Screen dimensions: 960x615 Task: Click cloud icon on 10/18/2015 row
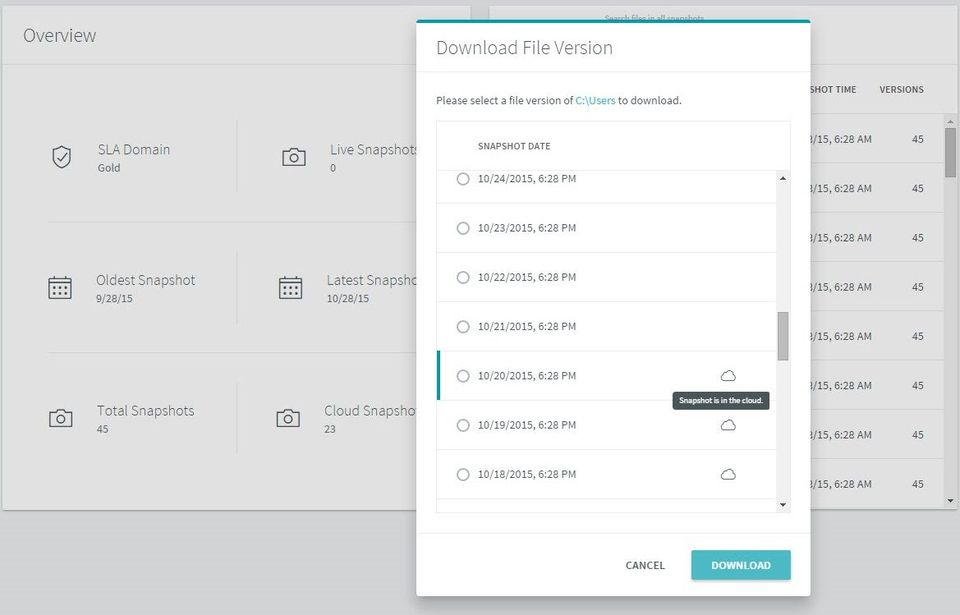(728, 474)
